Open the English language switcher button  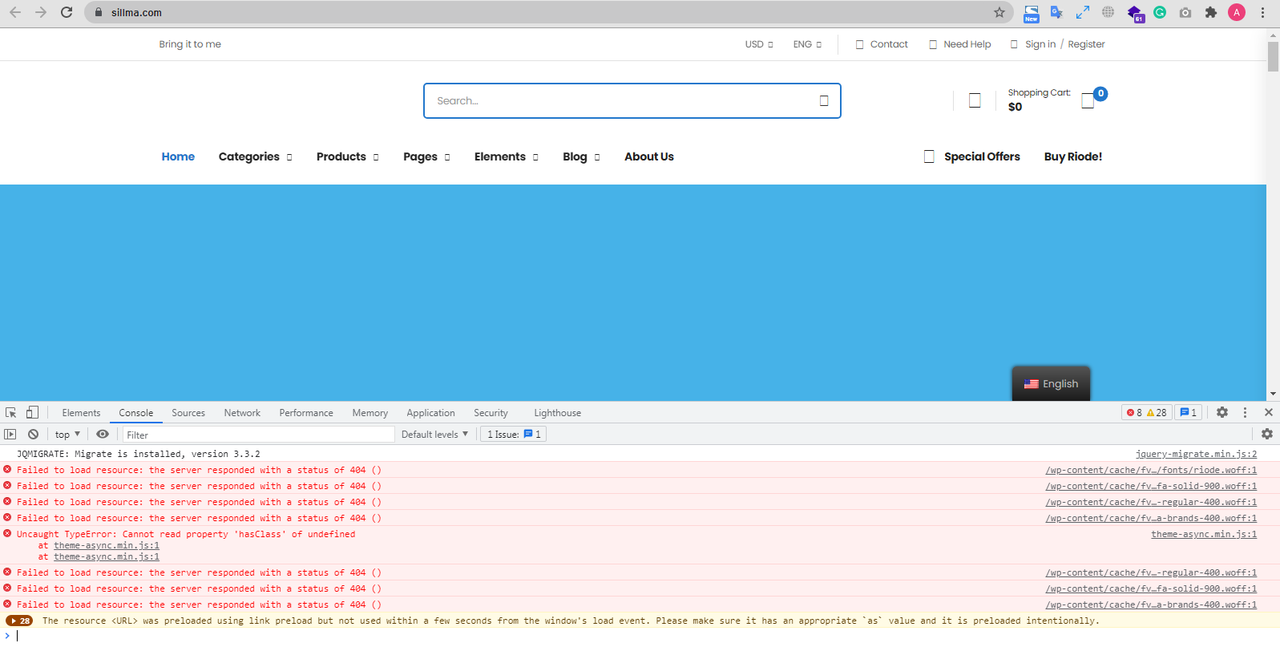click(x=1051, y=383)
